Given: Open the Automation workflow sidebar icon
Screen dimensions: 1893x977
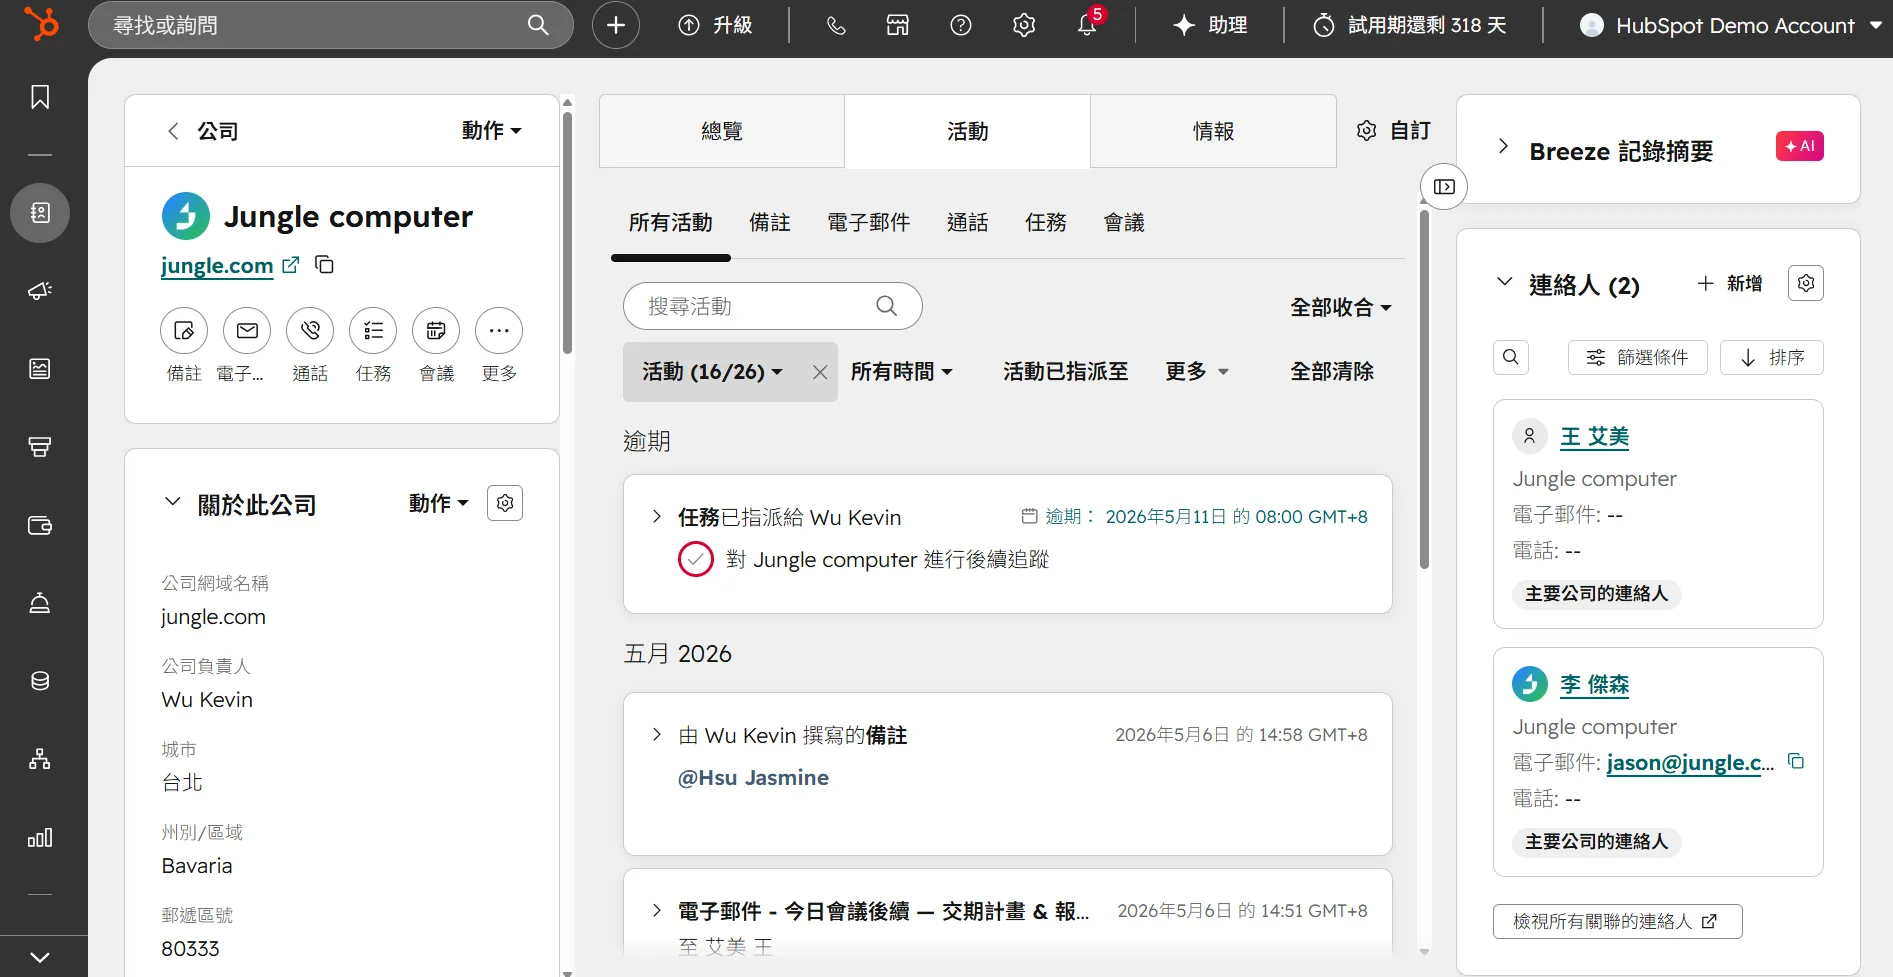Looking at the screenshot, I should (x=40, y=759).
